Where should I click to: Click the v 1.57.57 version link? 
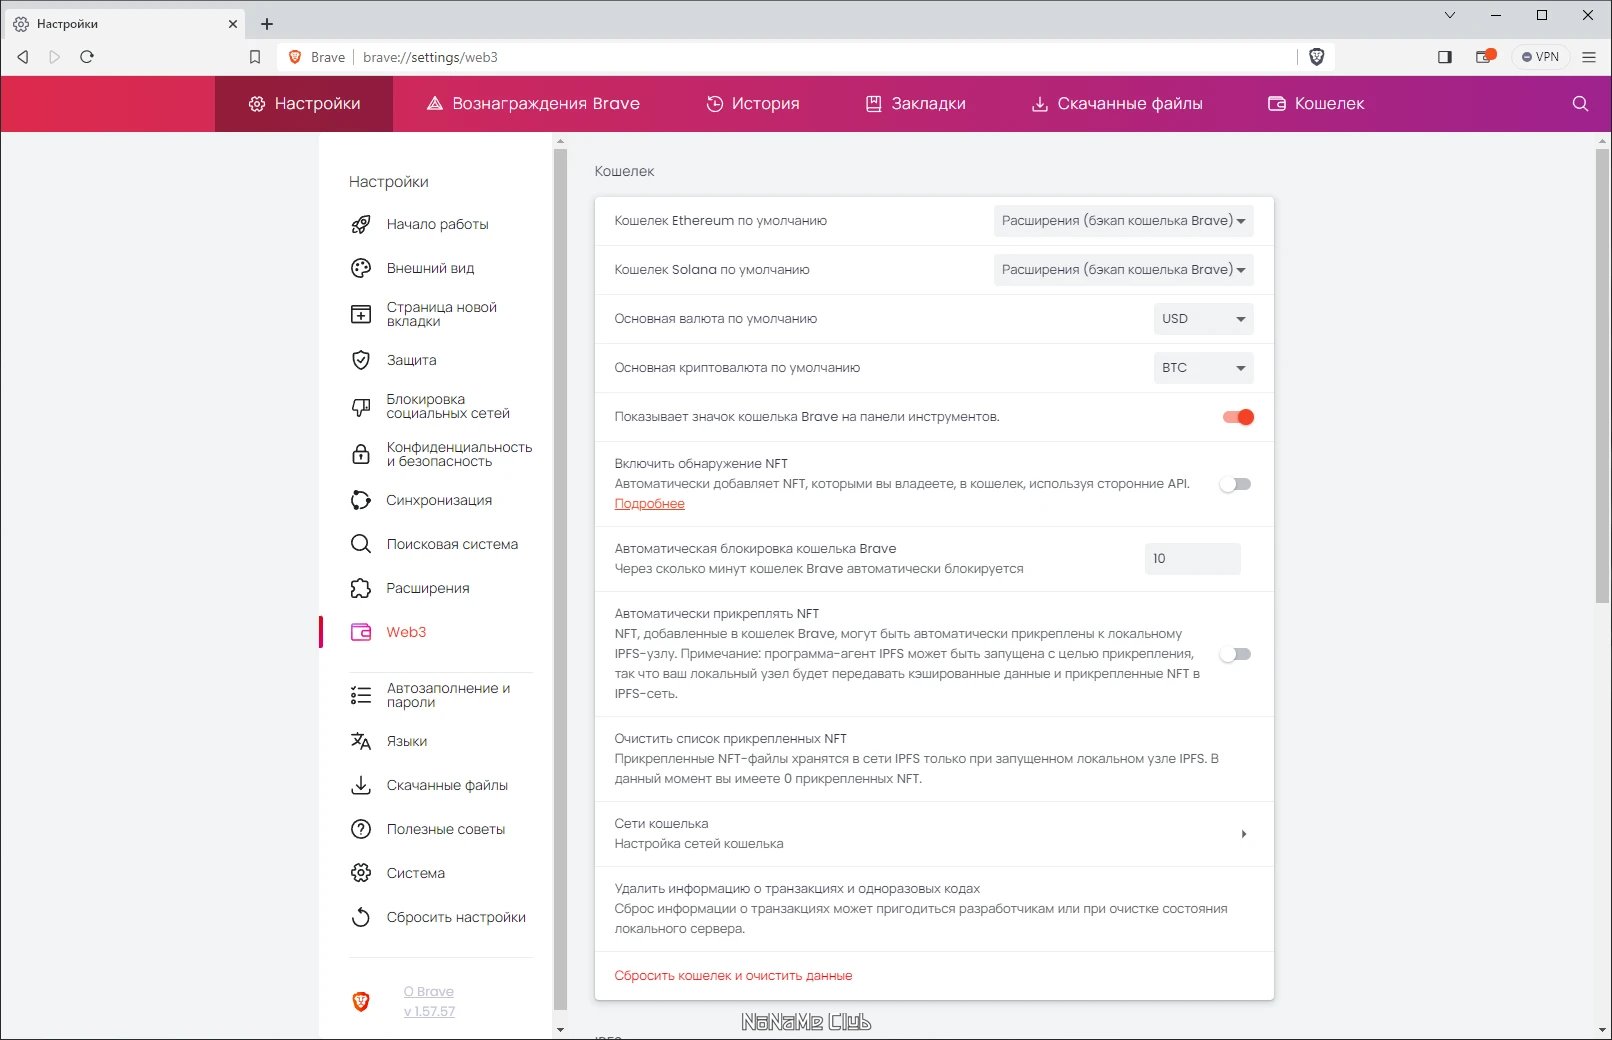pos(429,1012)
